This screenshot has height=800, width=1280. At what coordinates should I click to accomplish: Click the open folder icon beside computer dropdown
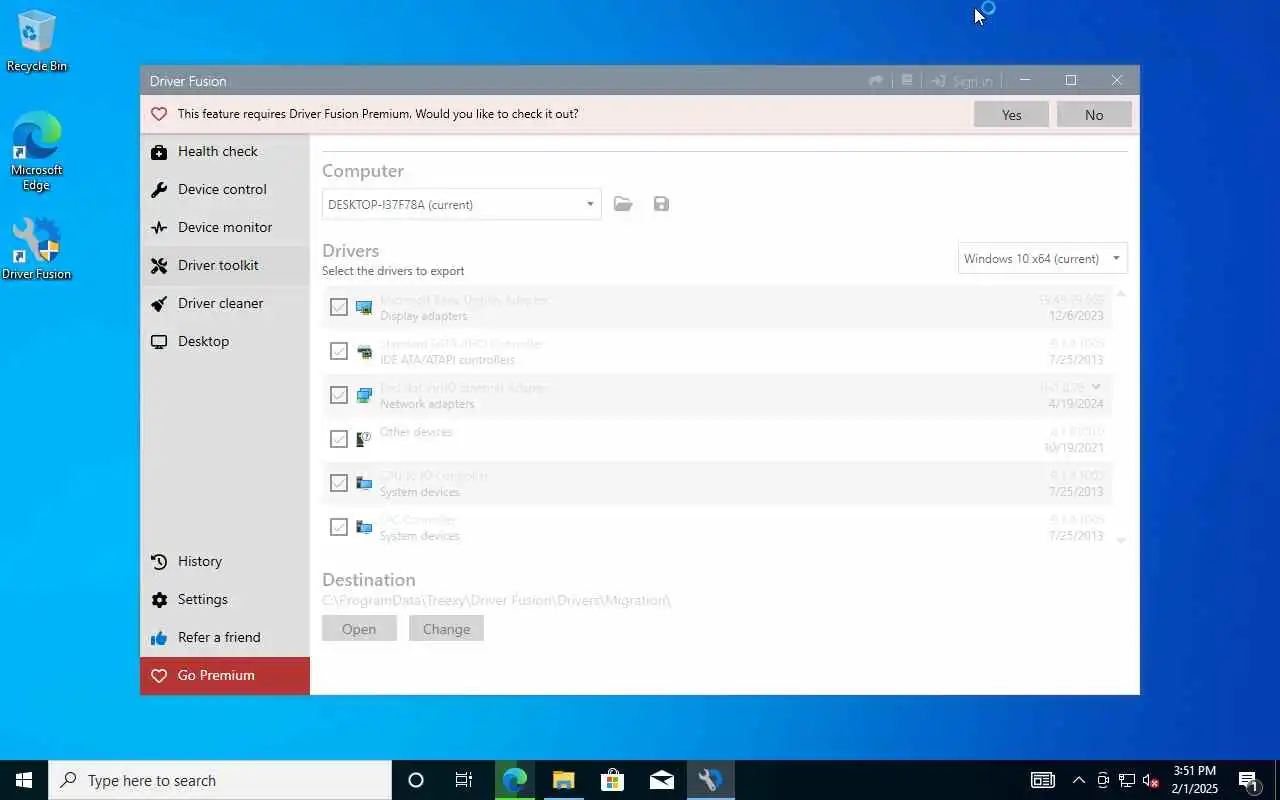(623, 204)
